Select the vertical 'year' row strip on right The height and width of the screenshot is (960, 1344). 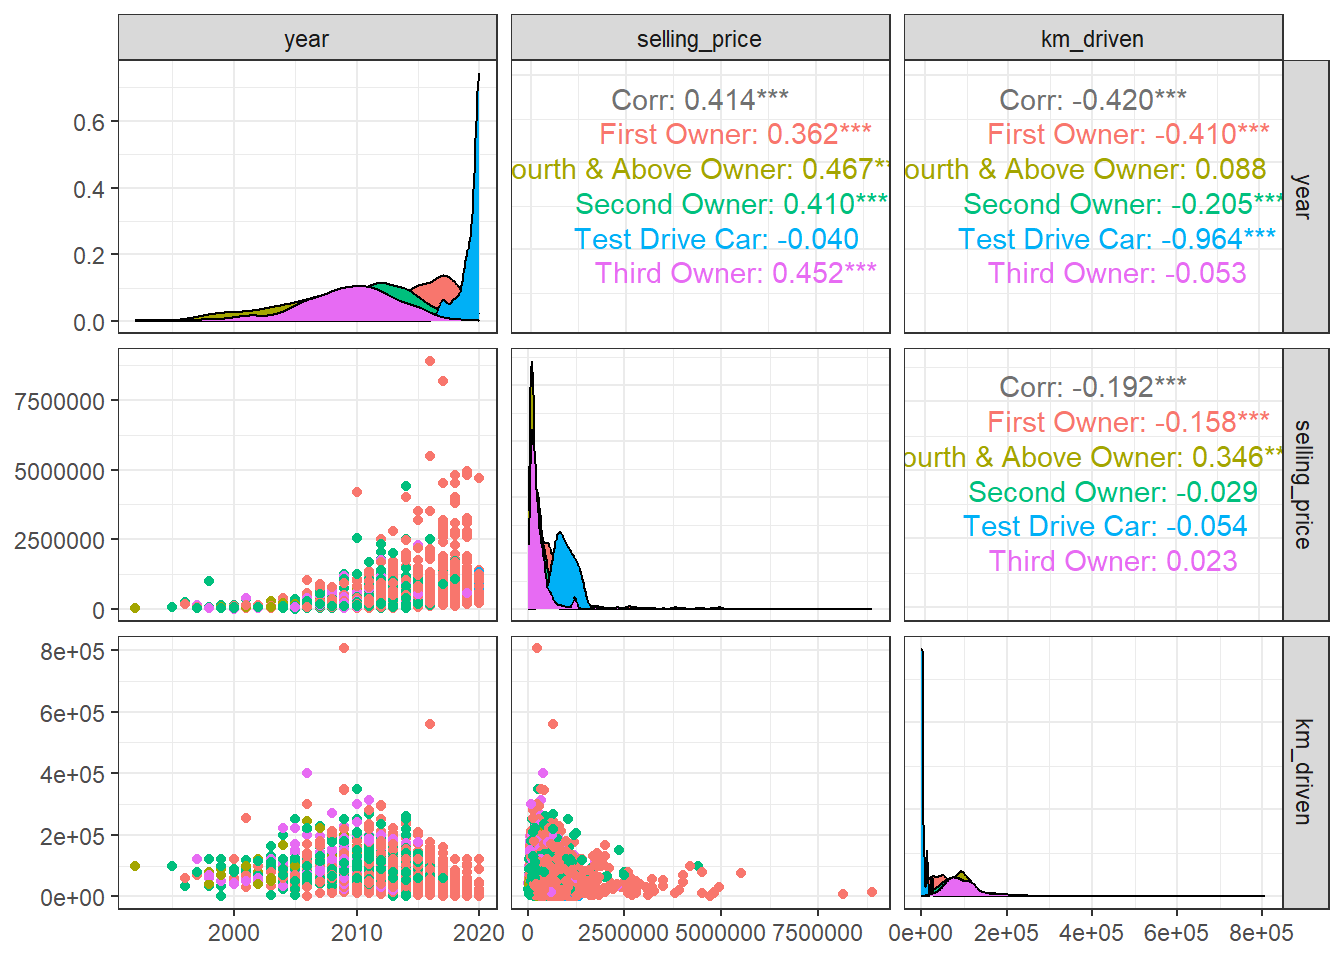click(1304, 197)
